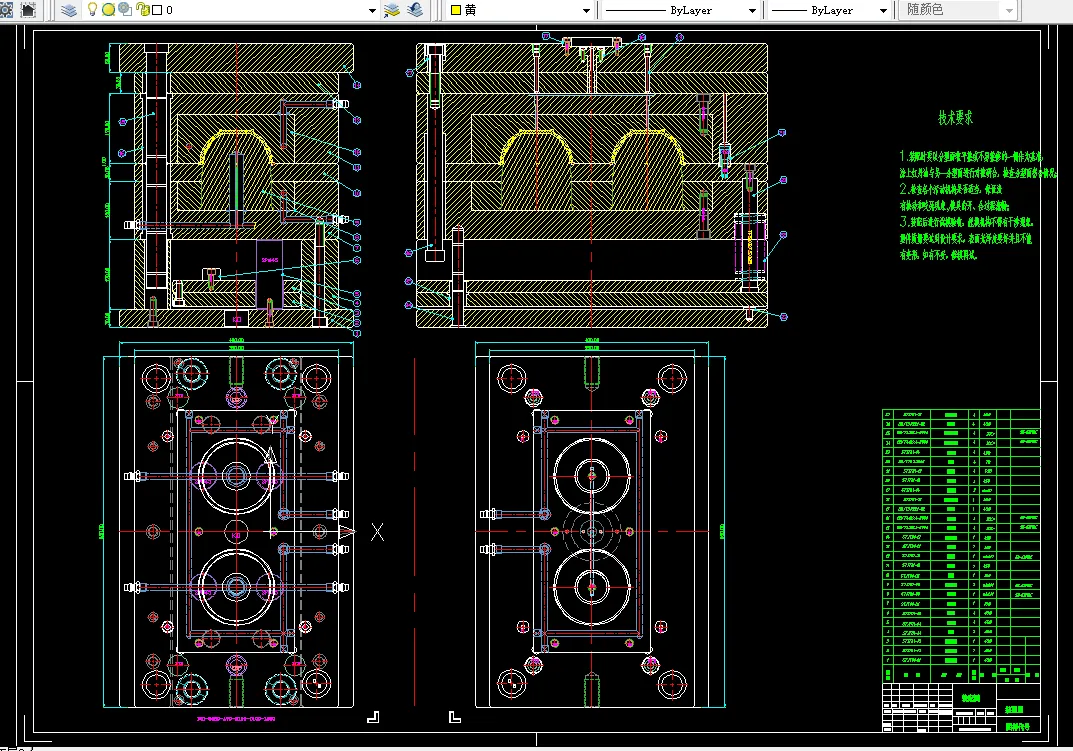Click the workspace settings gear icon
The width and height of the screenshot is (1073, 751).
[x=7, y=10]
